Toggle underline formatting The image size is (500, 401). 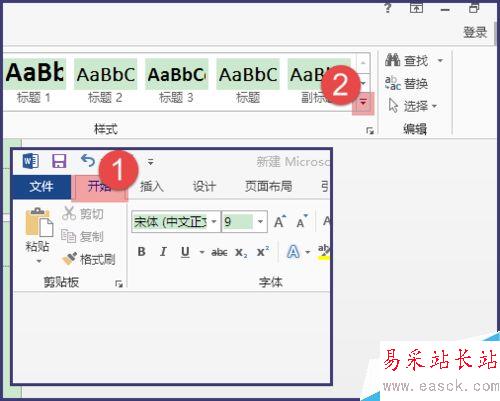pyautogui.click(x=185, y=252)
